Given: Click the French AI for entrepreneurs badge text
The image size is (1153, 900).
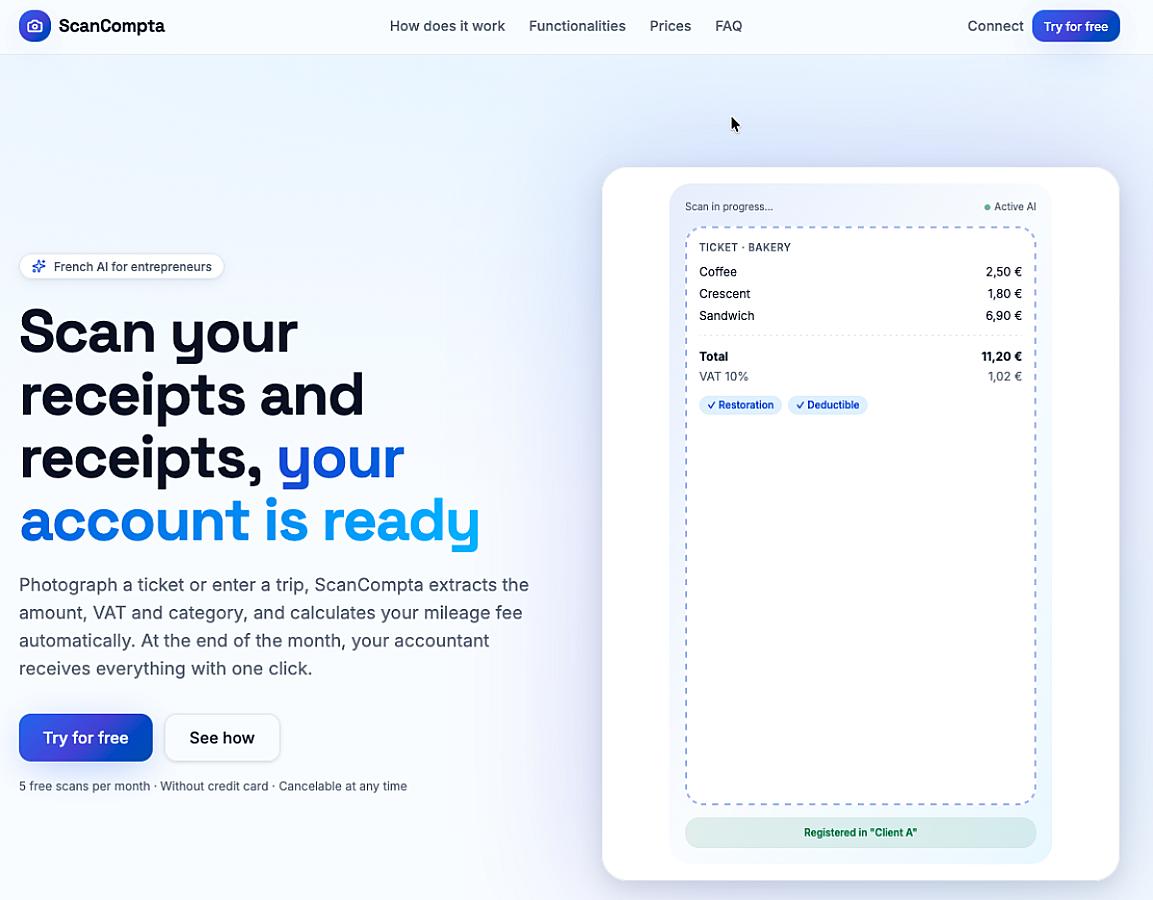Looking at the screenshot, I should pos(132,266).
